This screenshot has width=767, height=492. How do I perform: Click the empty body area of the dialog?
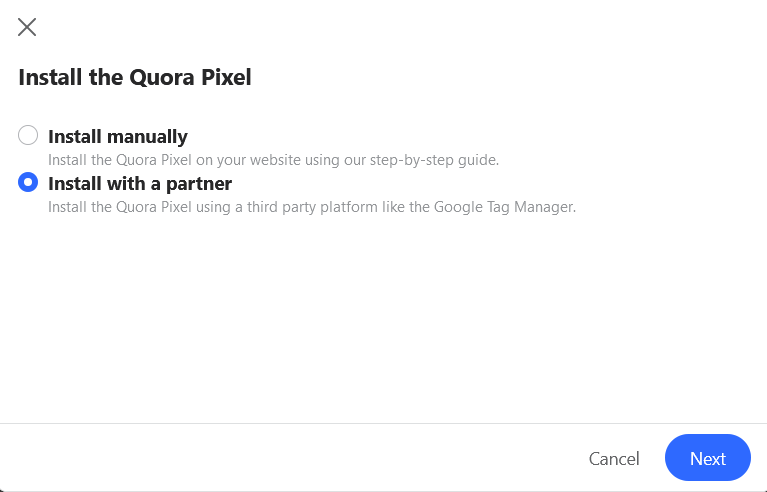[x=384, y=318]
